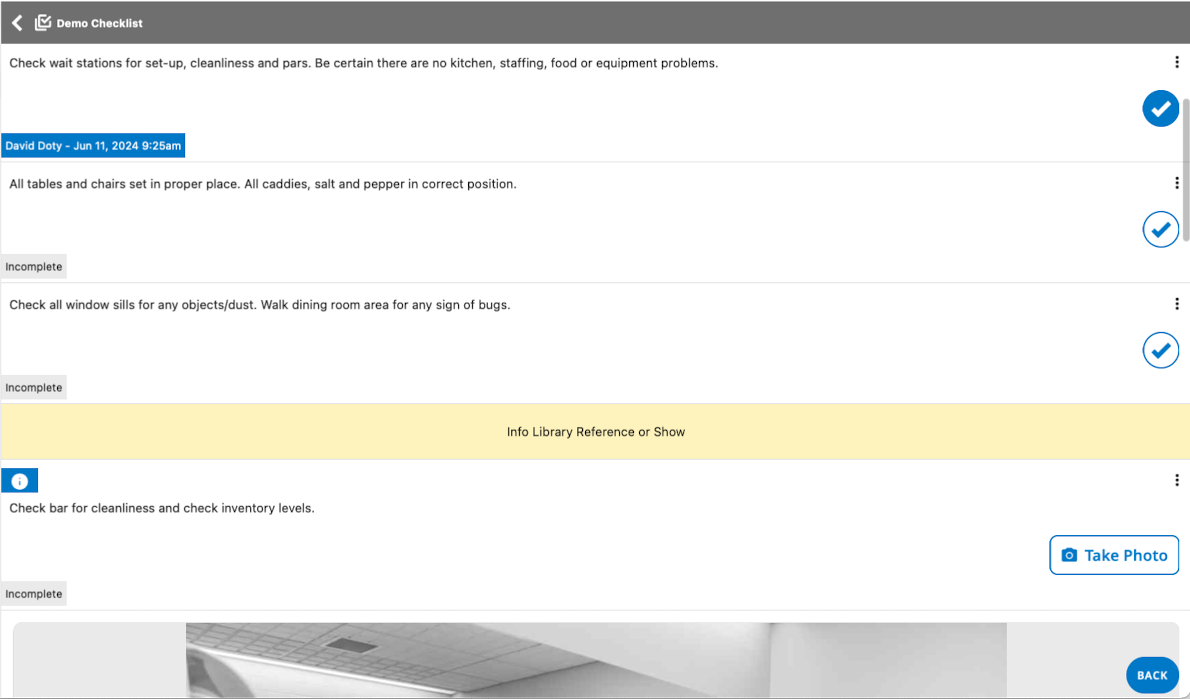Click the Info Library Reference or Show banner
1190x699 pixels.
595,432
